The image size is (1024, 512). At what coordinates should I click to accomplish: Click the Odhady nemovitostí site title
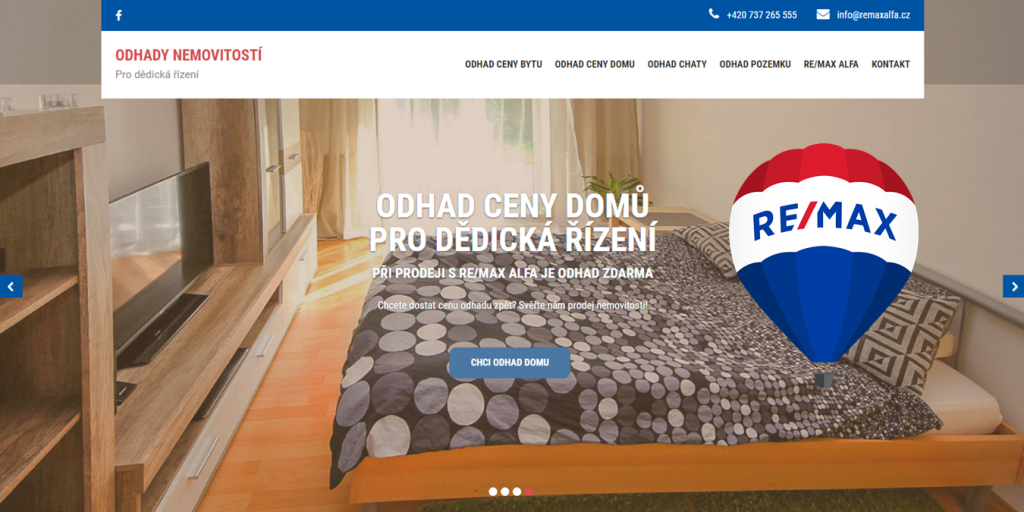(x=189, y=56)
